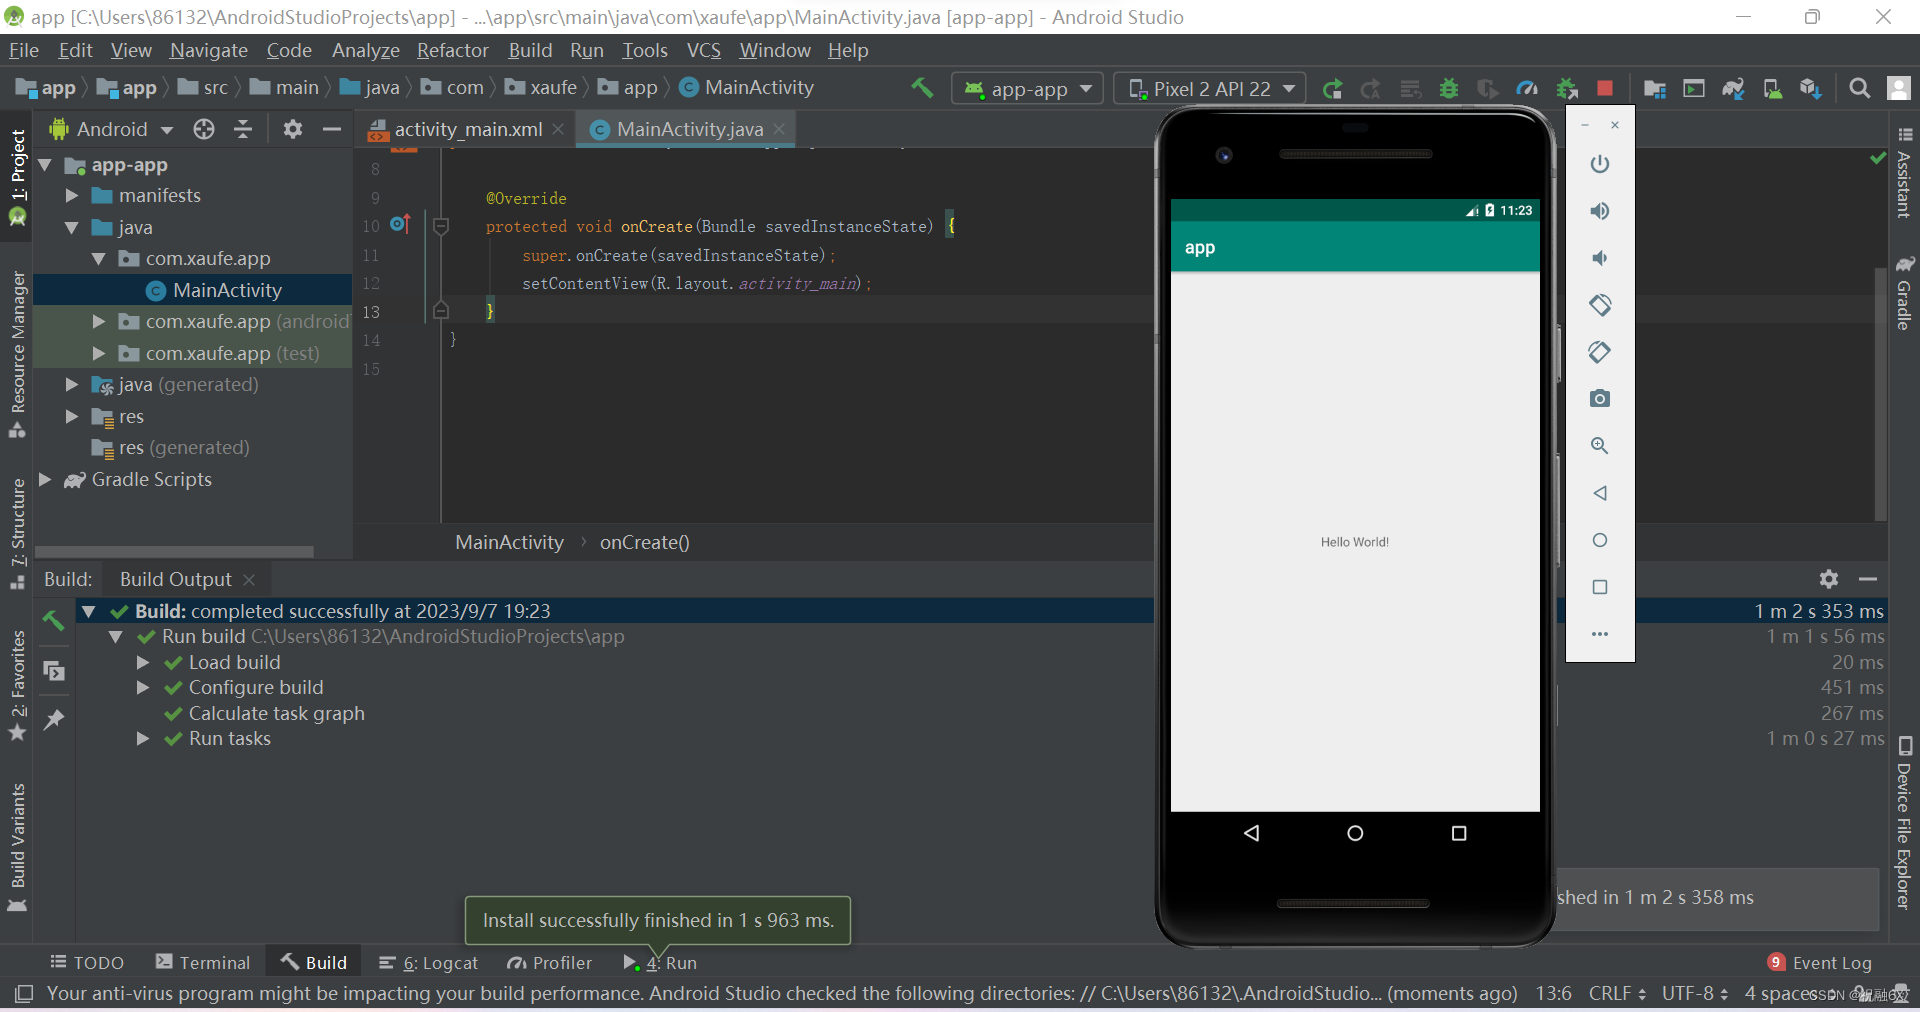Open the SDK Manager icon
The image size is (1920, 1012).
[1811, 89]
